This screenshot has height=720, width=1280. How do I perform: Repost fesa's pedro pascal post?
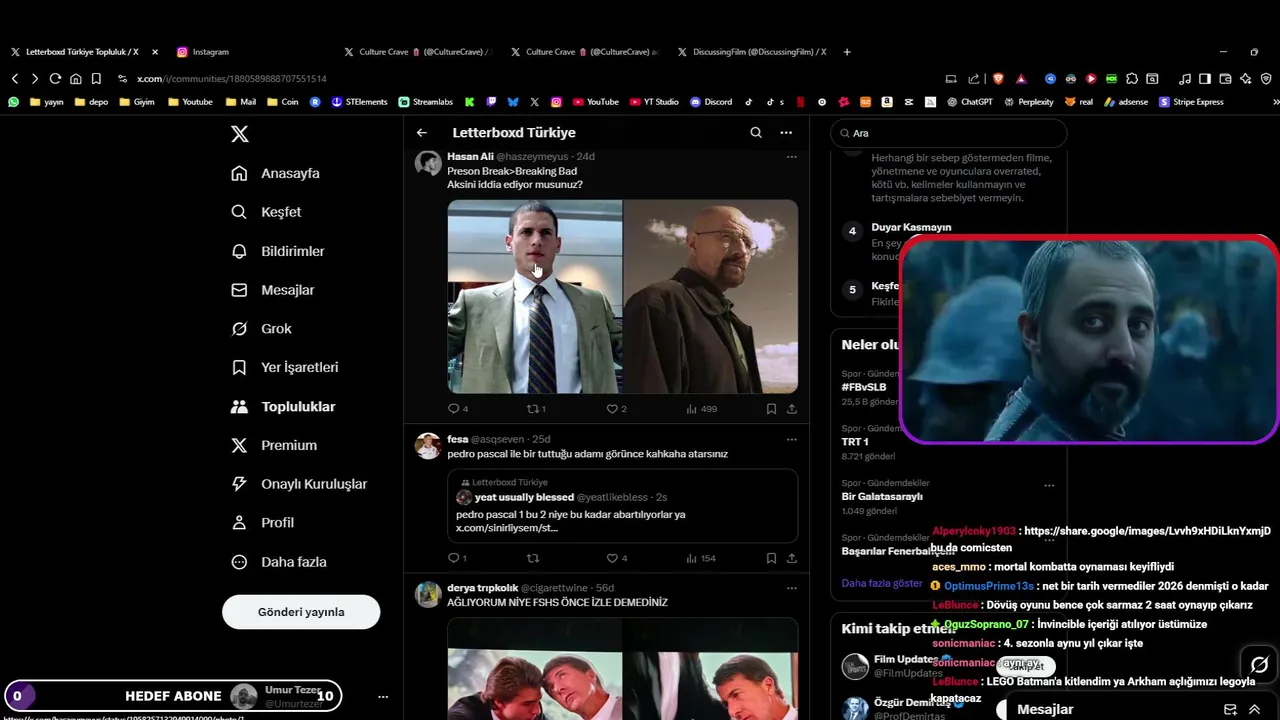coord(533,558)
